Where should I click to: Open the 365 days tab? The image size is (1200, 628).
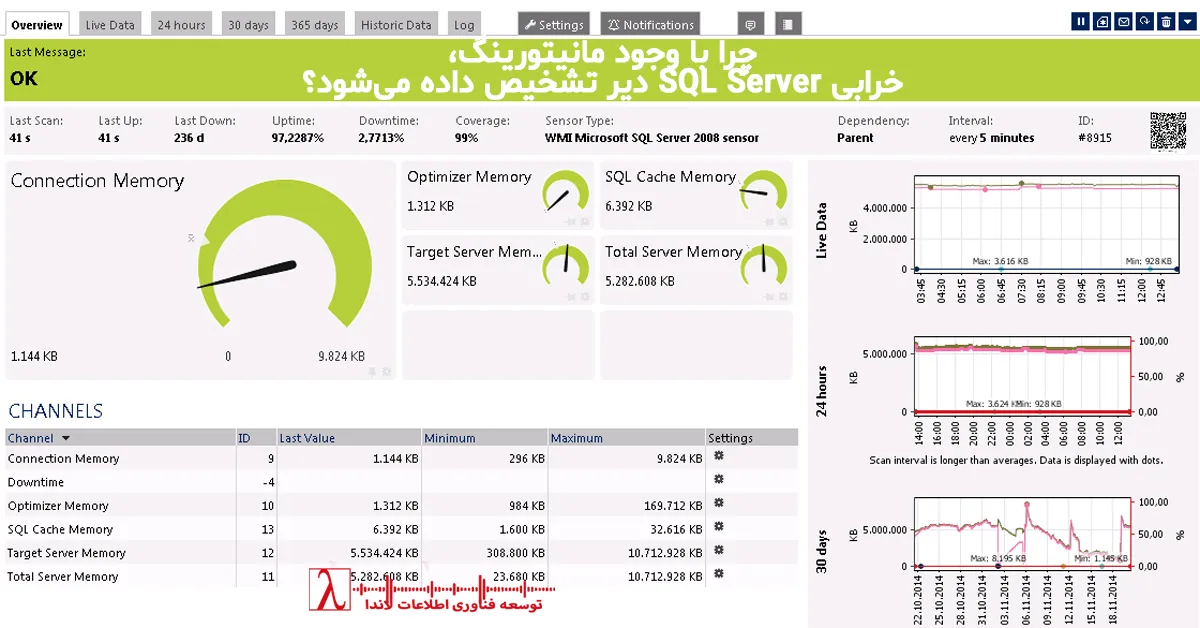tap(313, 23)
